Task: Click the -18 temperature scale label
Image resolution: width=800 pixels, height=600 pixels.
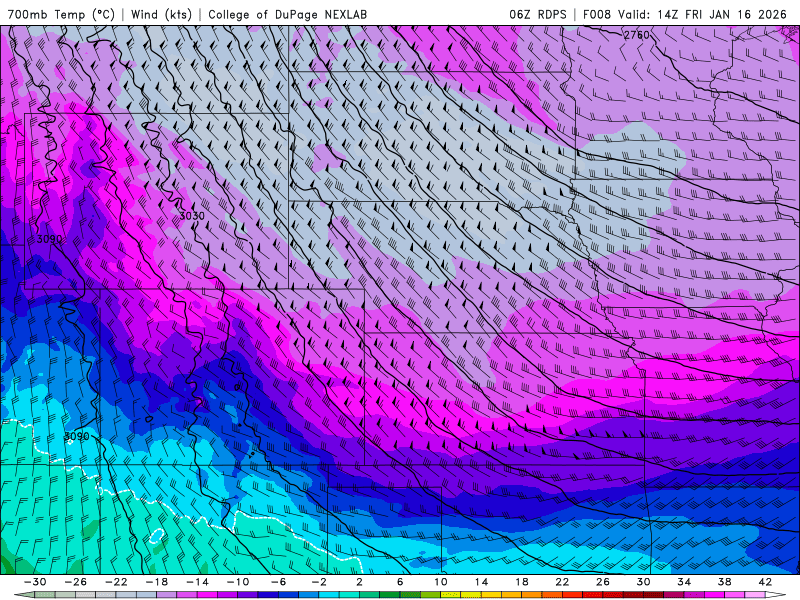Action: coord(157,582)
